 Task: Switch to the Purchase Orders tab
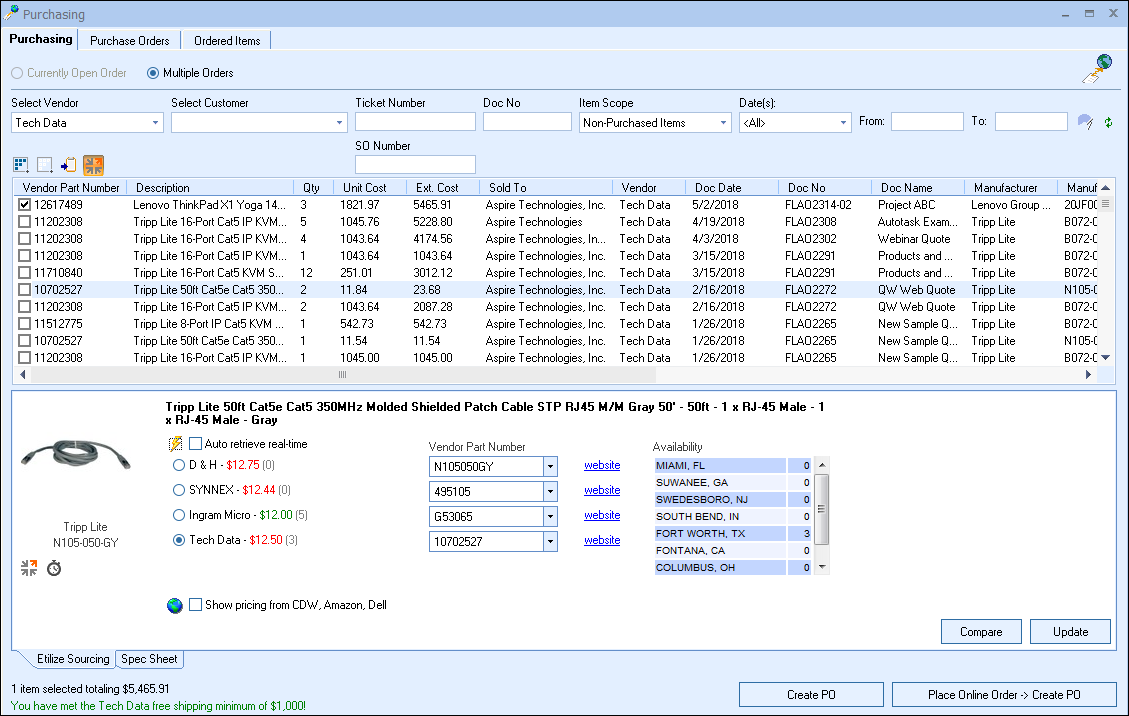(x=130, y=40)
